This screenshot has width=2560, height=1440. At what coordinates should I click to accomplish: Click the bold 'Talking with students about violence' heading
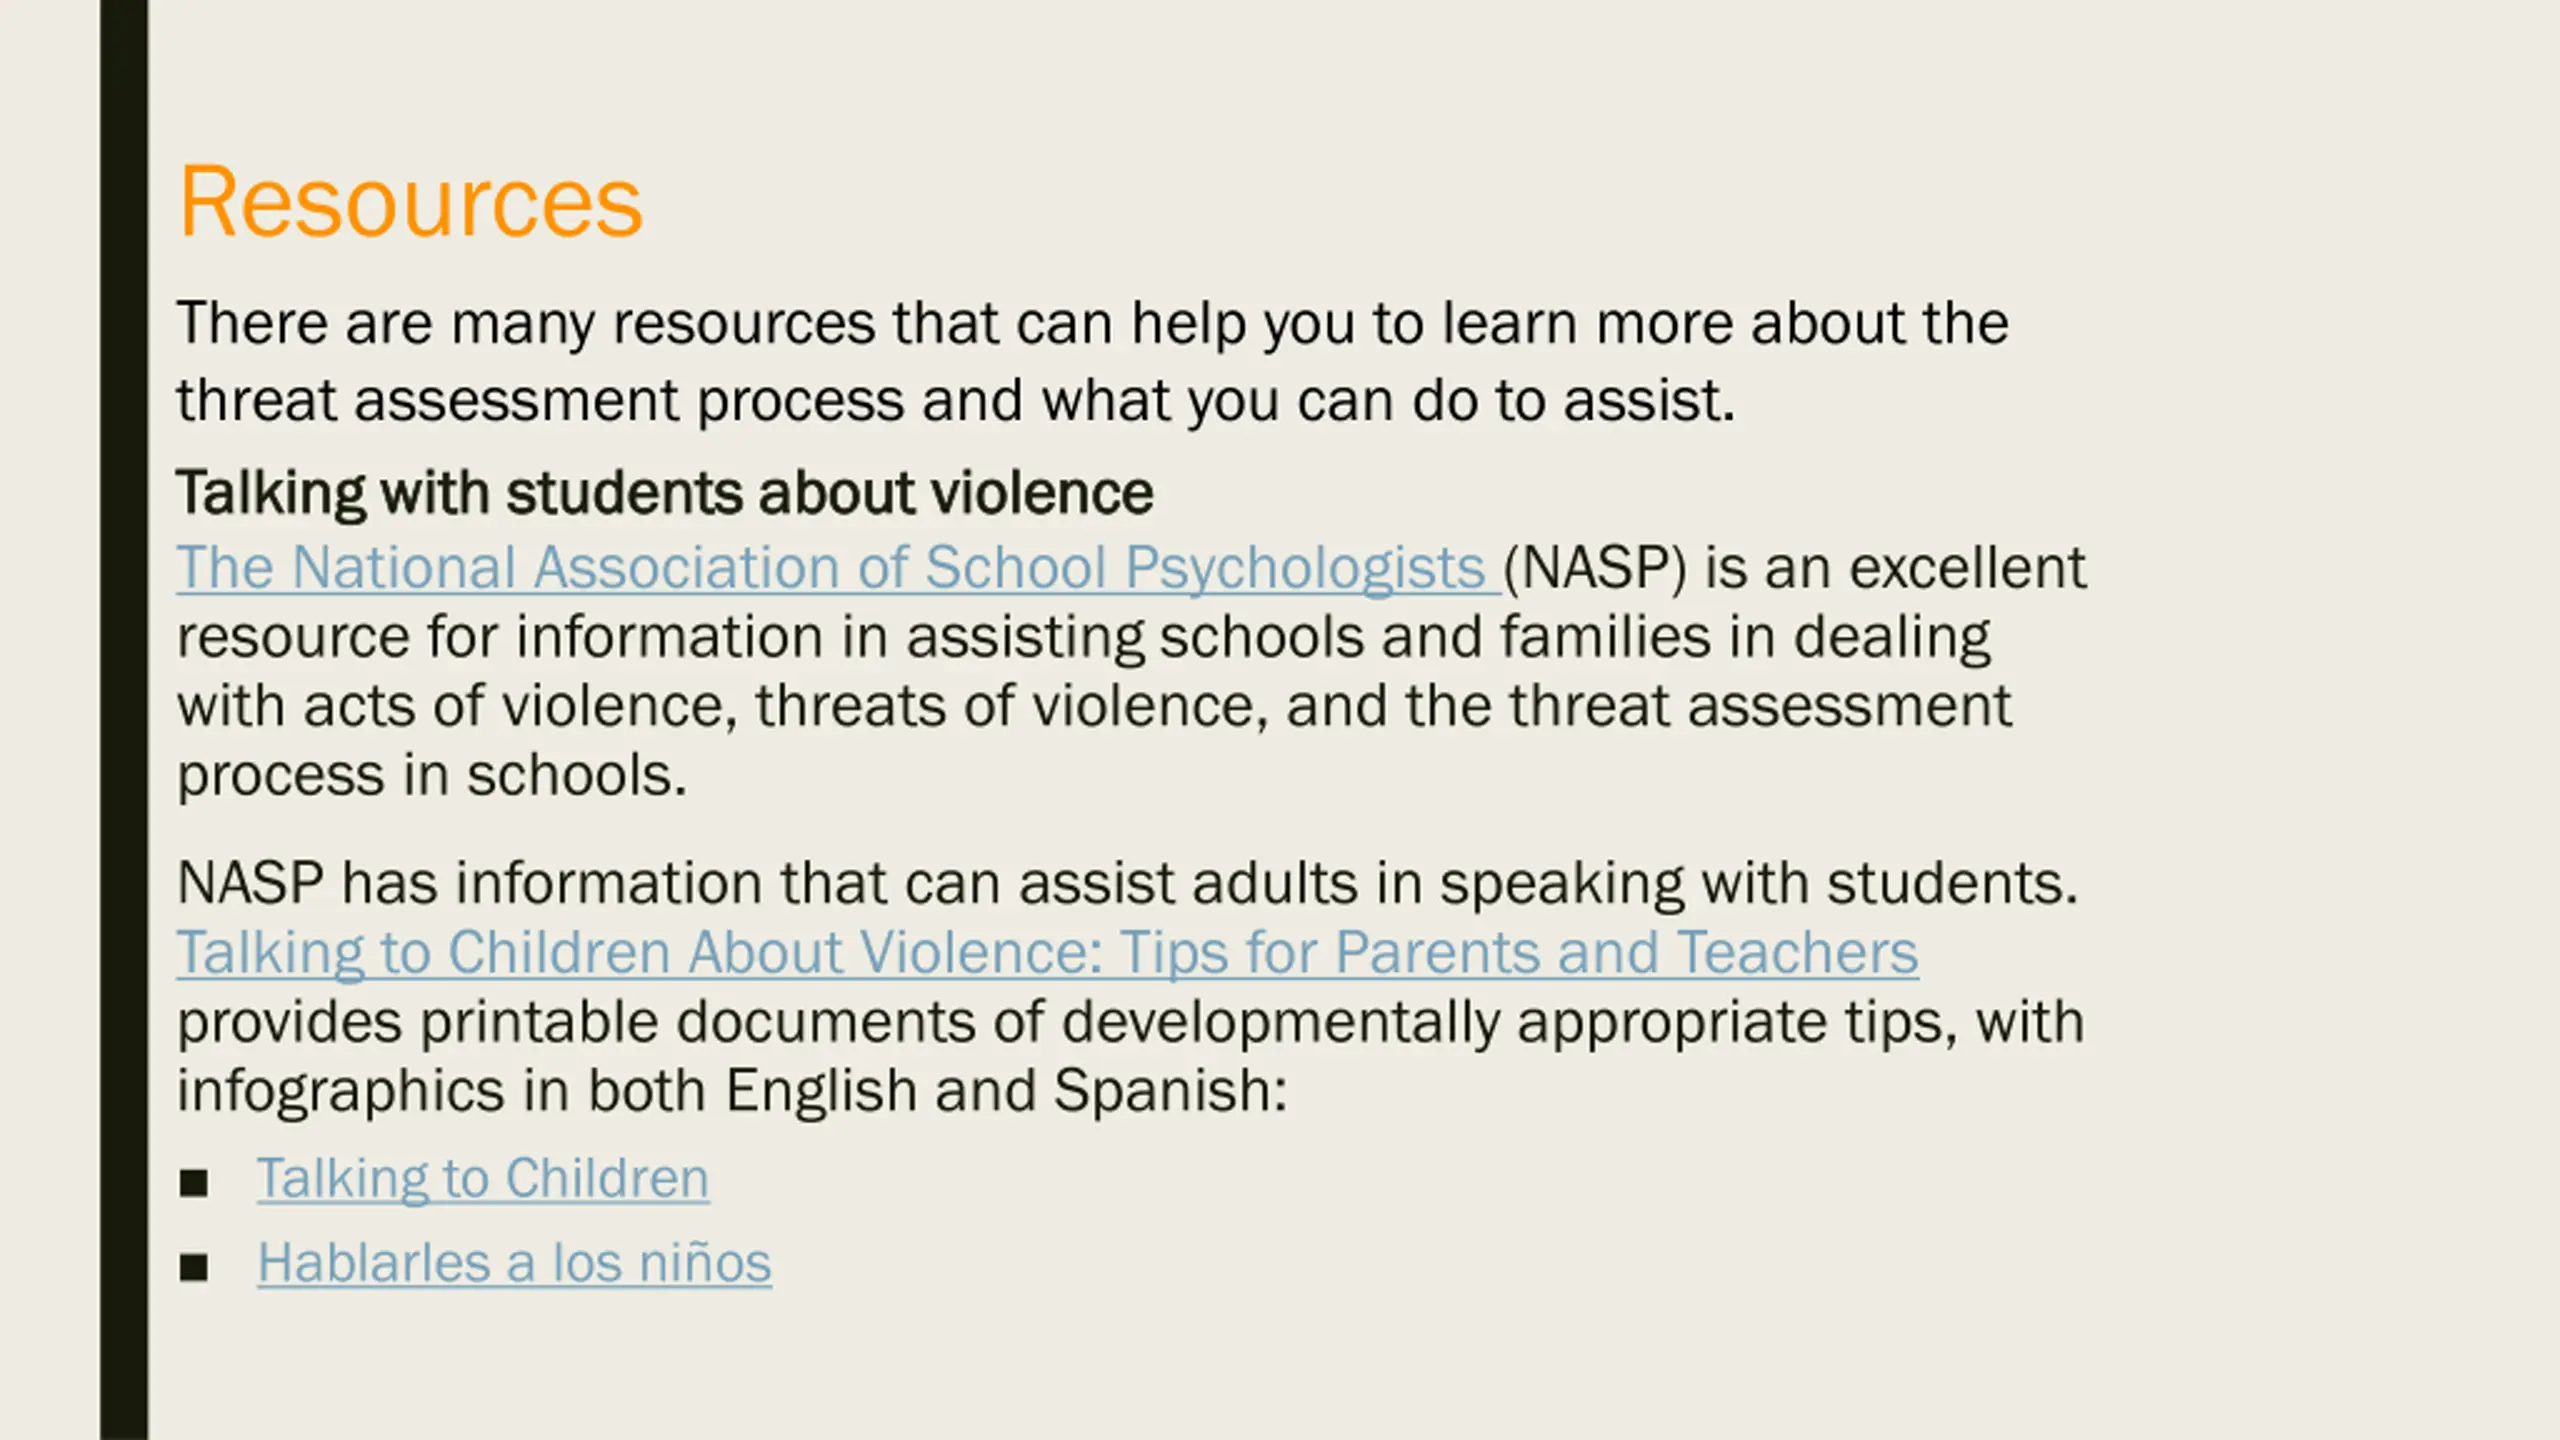(x=665, y=493)
